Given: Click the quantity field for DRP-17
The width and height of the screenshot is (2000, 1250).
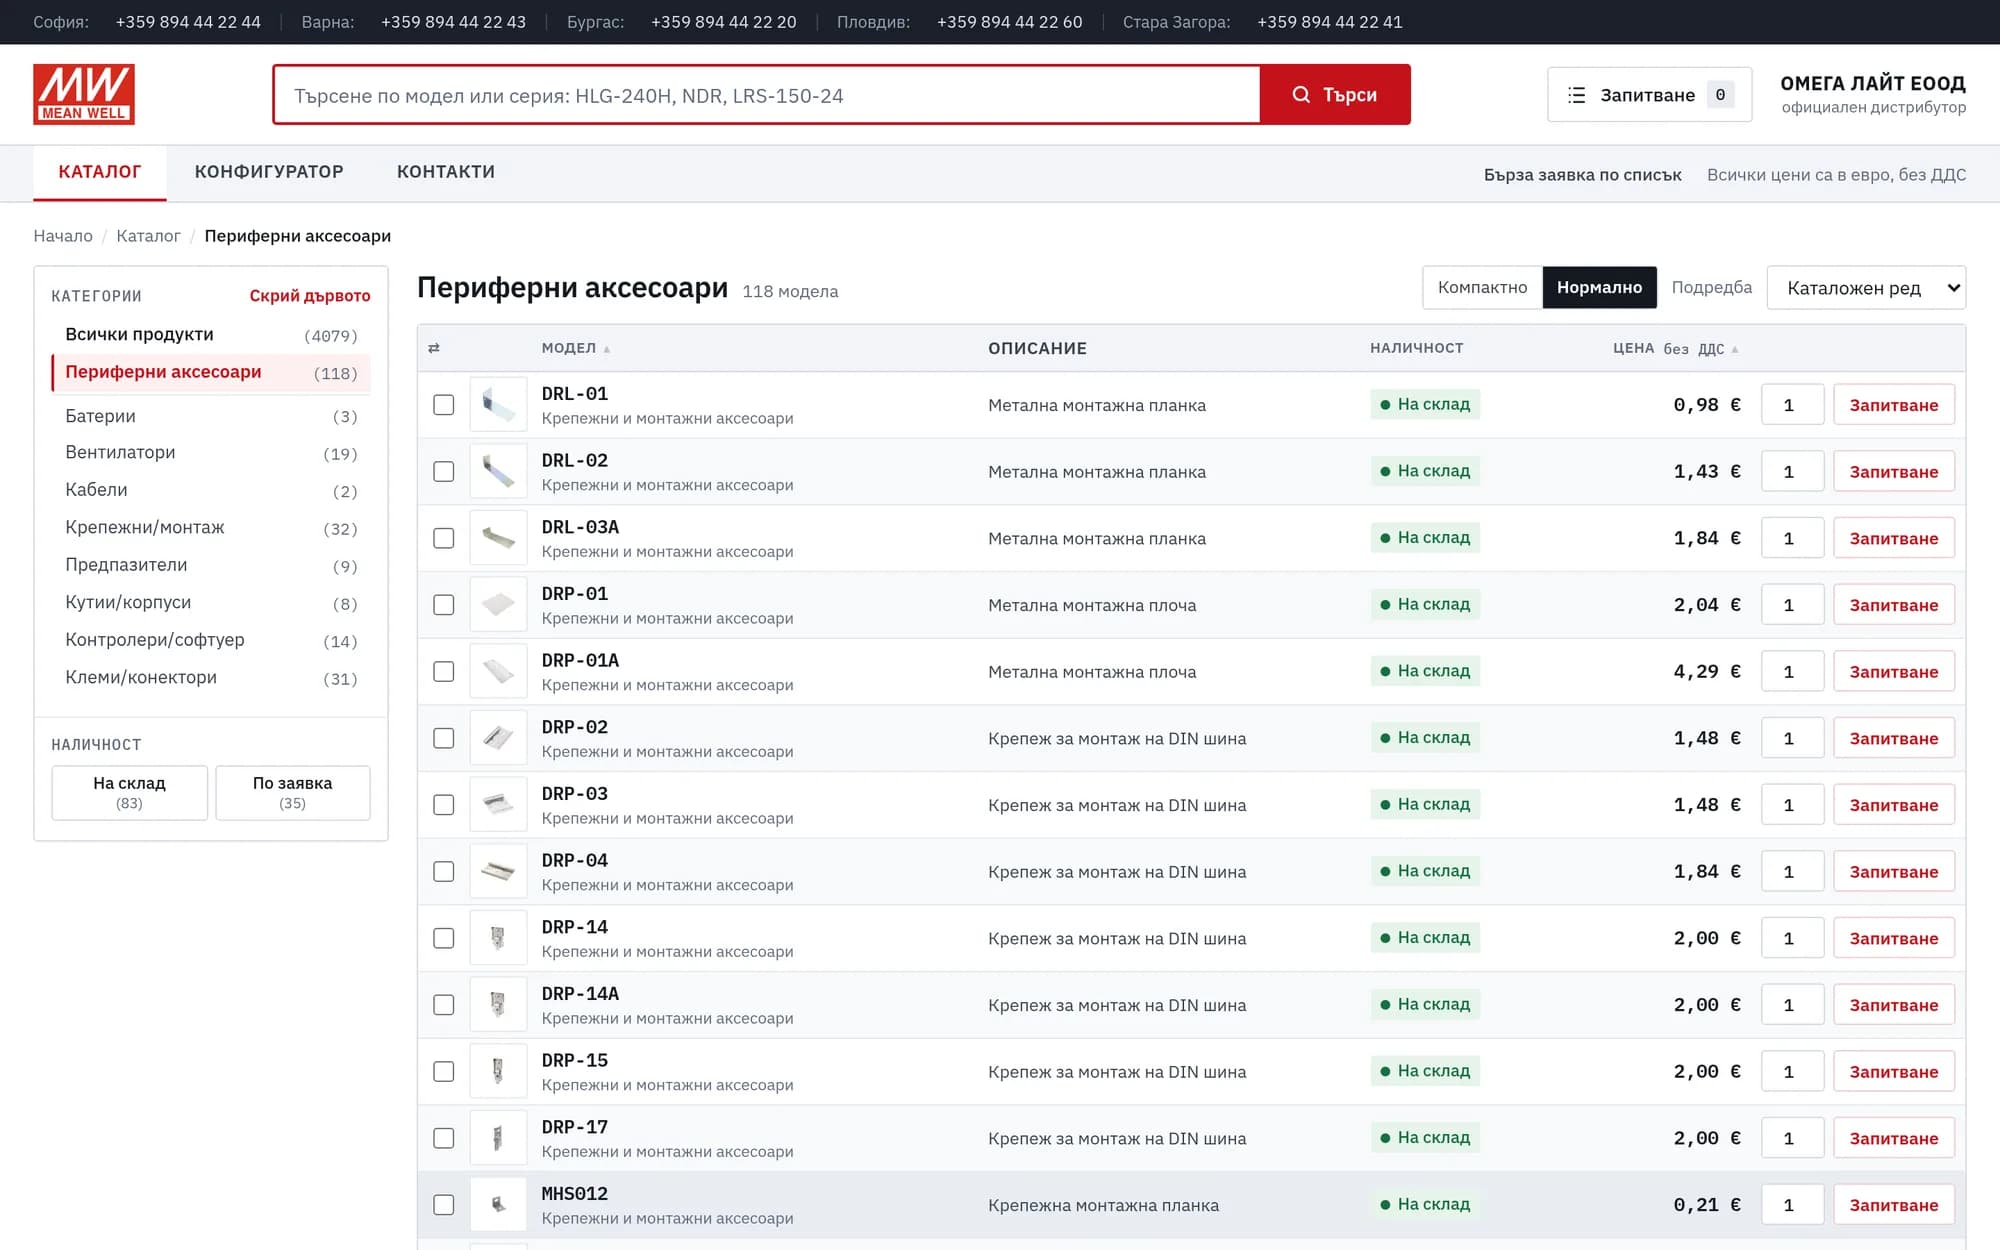Looking at the screenshot, I should pos(1793,1138).
